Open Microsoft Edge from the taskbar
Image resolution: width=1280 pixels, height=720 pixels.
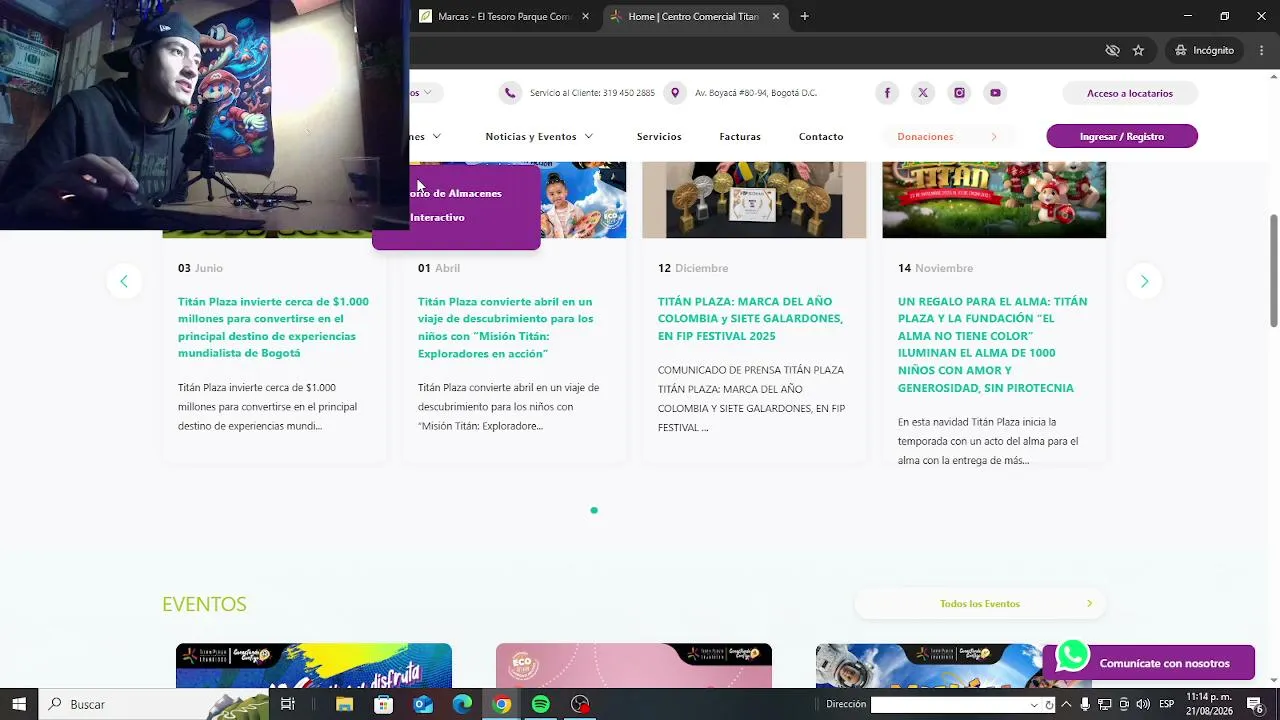(x=462, y=704)
